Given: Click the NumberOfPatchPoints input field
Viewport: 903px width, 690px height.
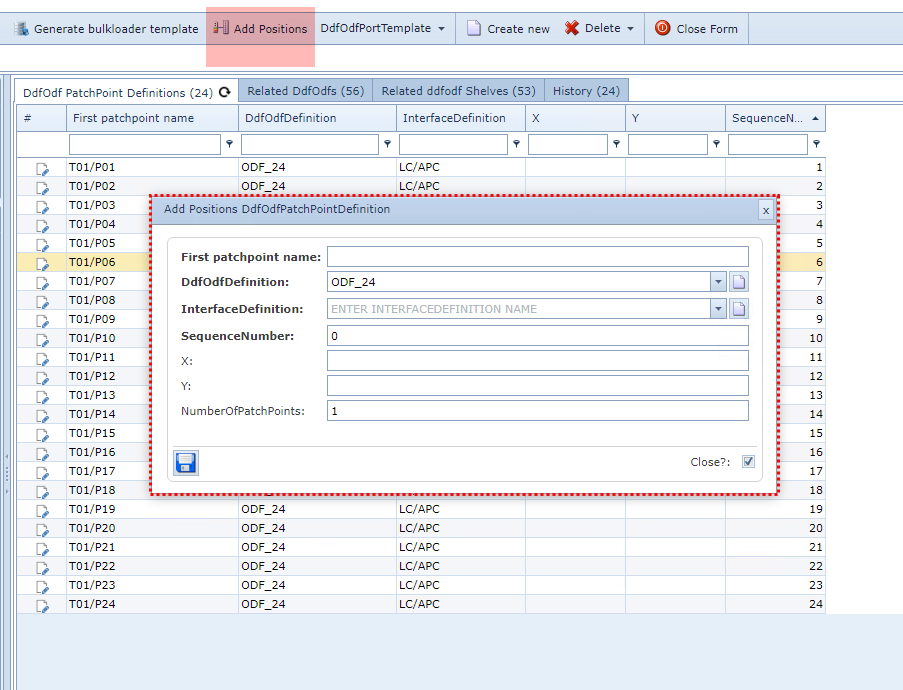Looking at the screenshot, I should pyautogui.click(x=537, y=411).
